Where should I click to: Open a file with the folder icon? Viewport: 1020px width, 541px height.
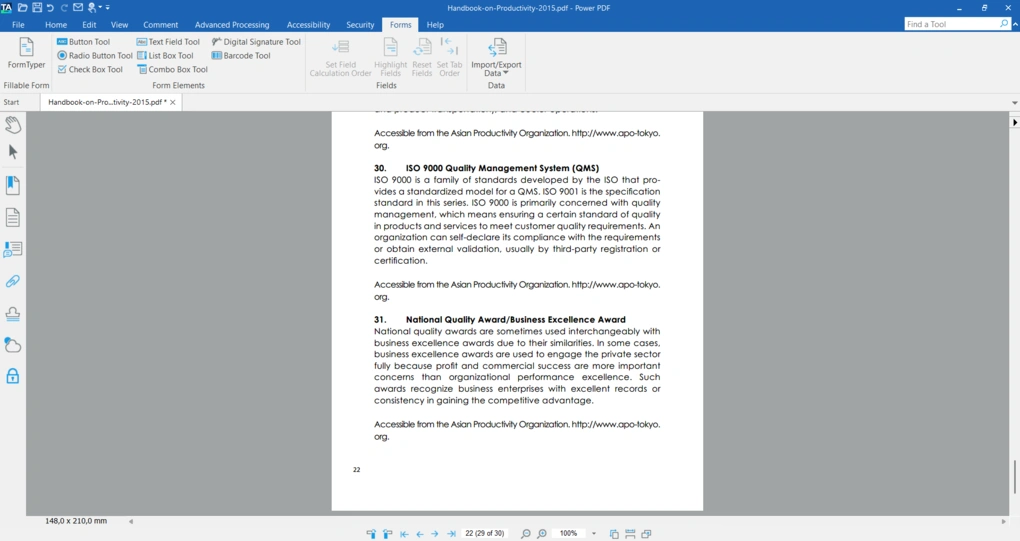pyautogui.click(x=22, y=8)
